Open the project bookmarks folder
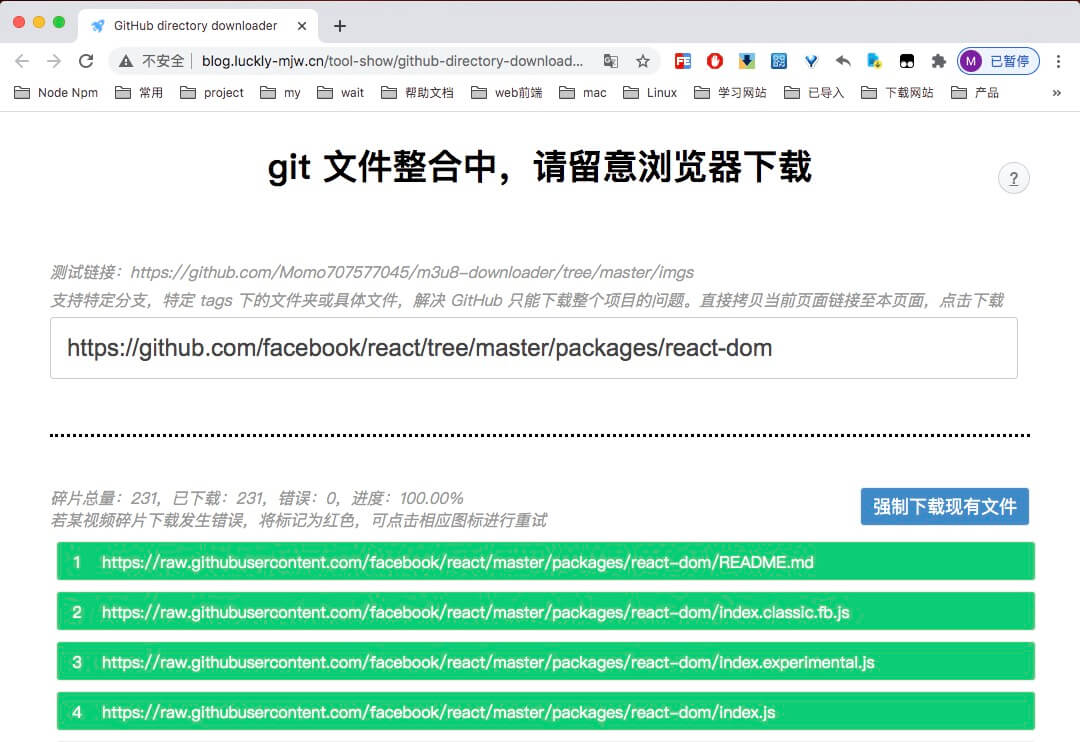The image size is (1080, 742). (212, 92)
